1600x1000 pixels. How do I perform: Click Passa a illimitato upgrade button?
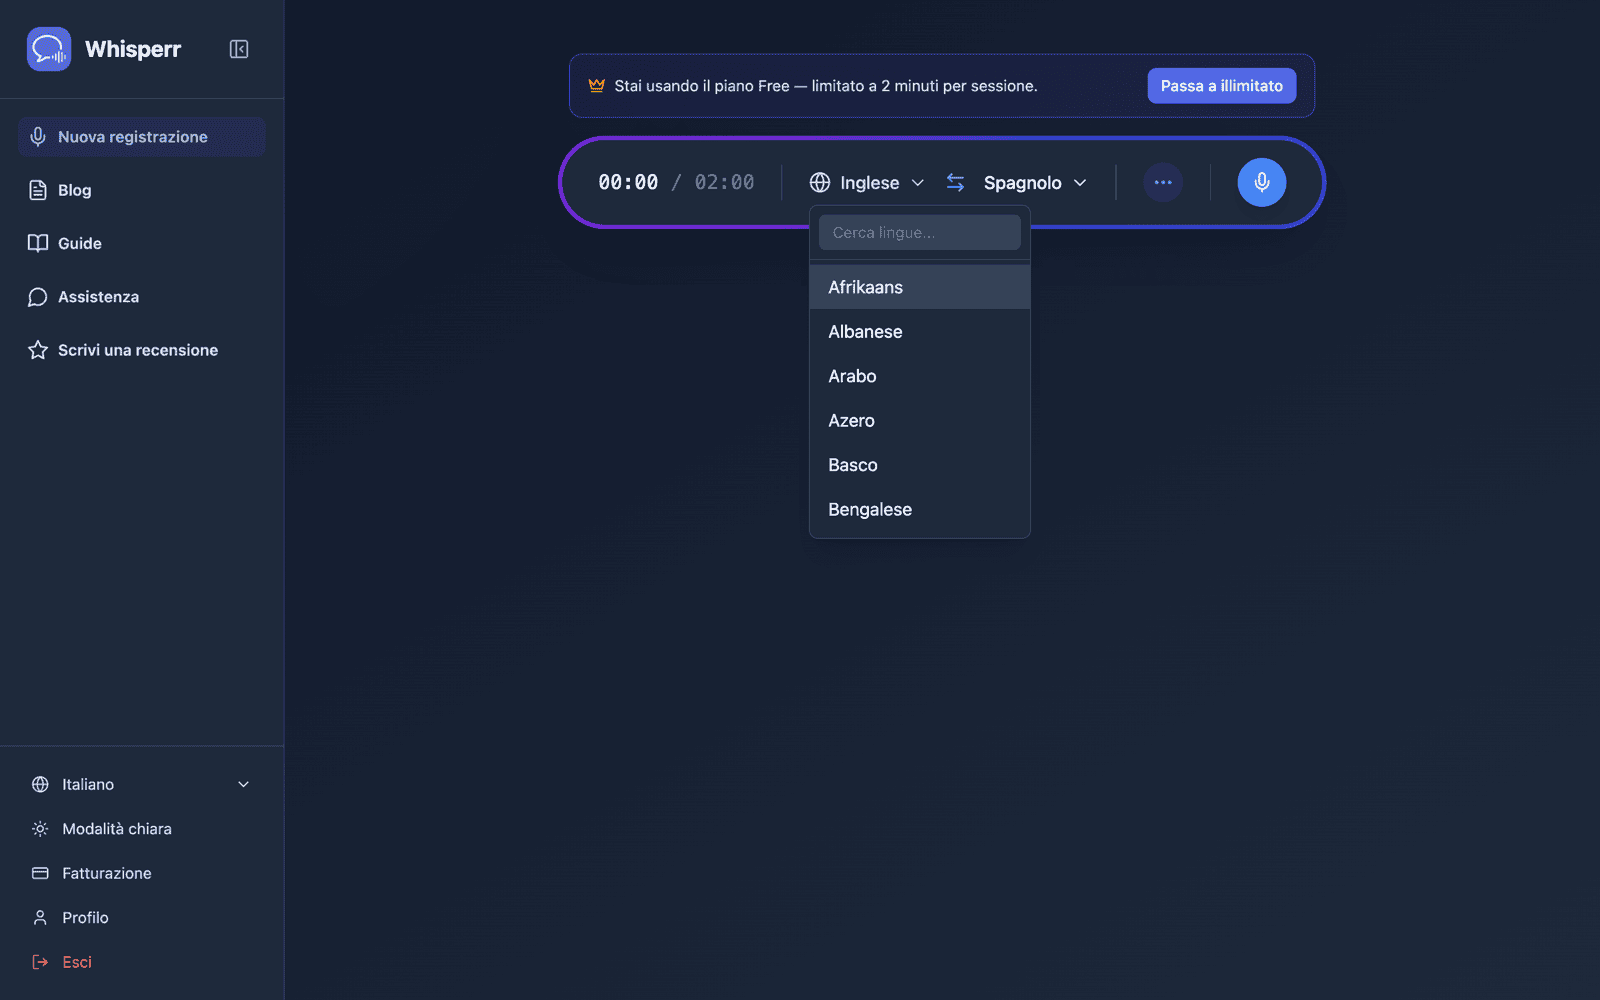coord(1222,86)
